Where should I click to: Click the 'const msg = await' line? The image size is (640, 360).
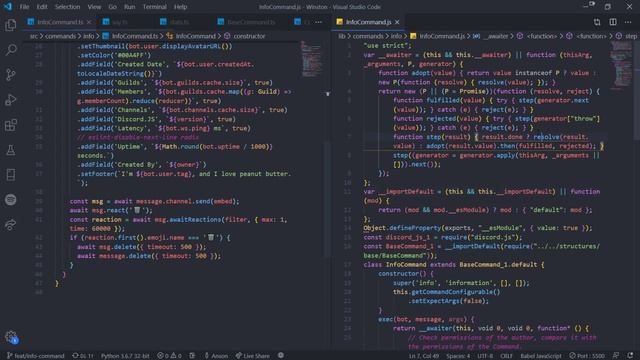pyautogui.click(x=154, y=201)
